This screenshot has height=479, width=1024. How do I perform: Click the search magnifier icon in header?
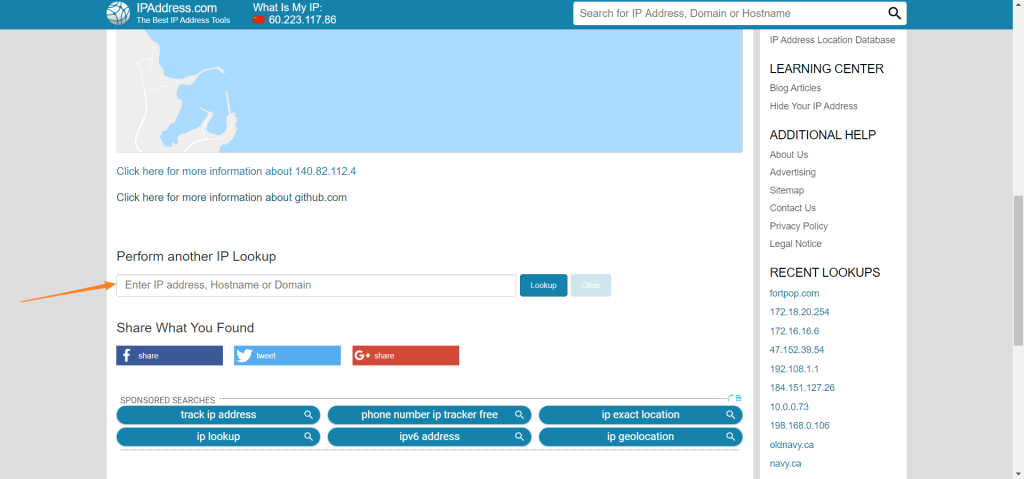(894, 13)
